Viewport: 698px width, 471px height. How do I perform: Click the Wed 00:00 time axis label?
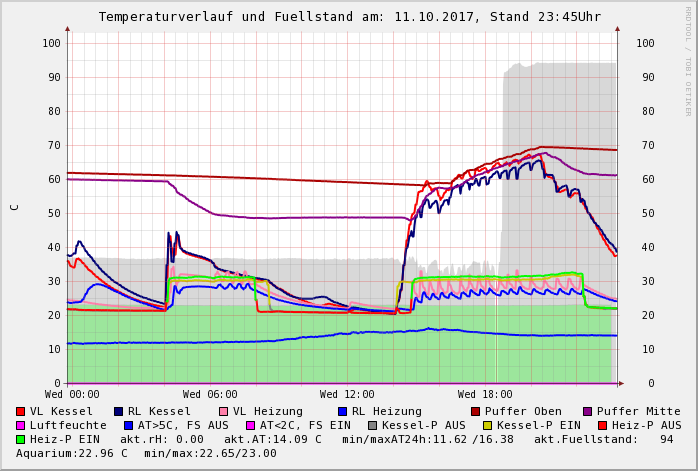(x=72, y=394)
